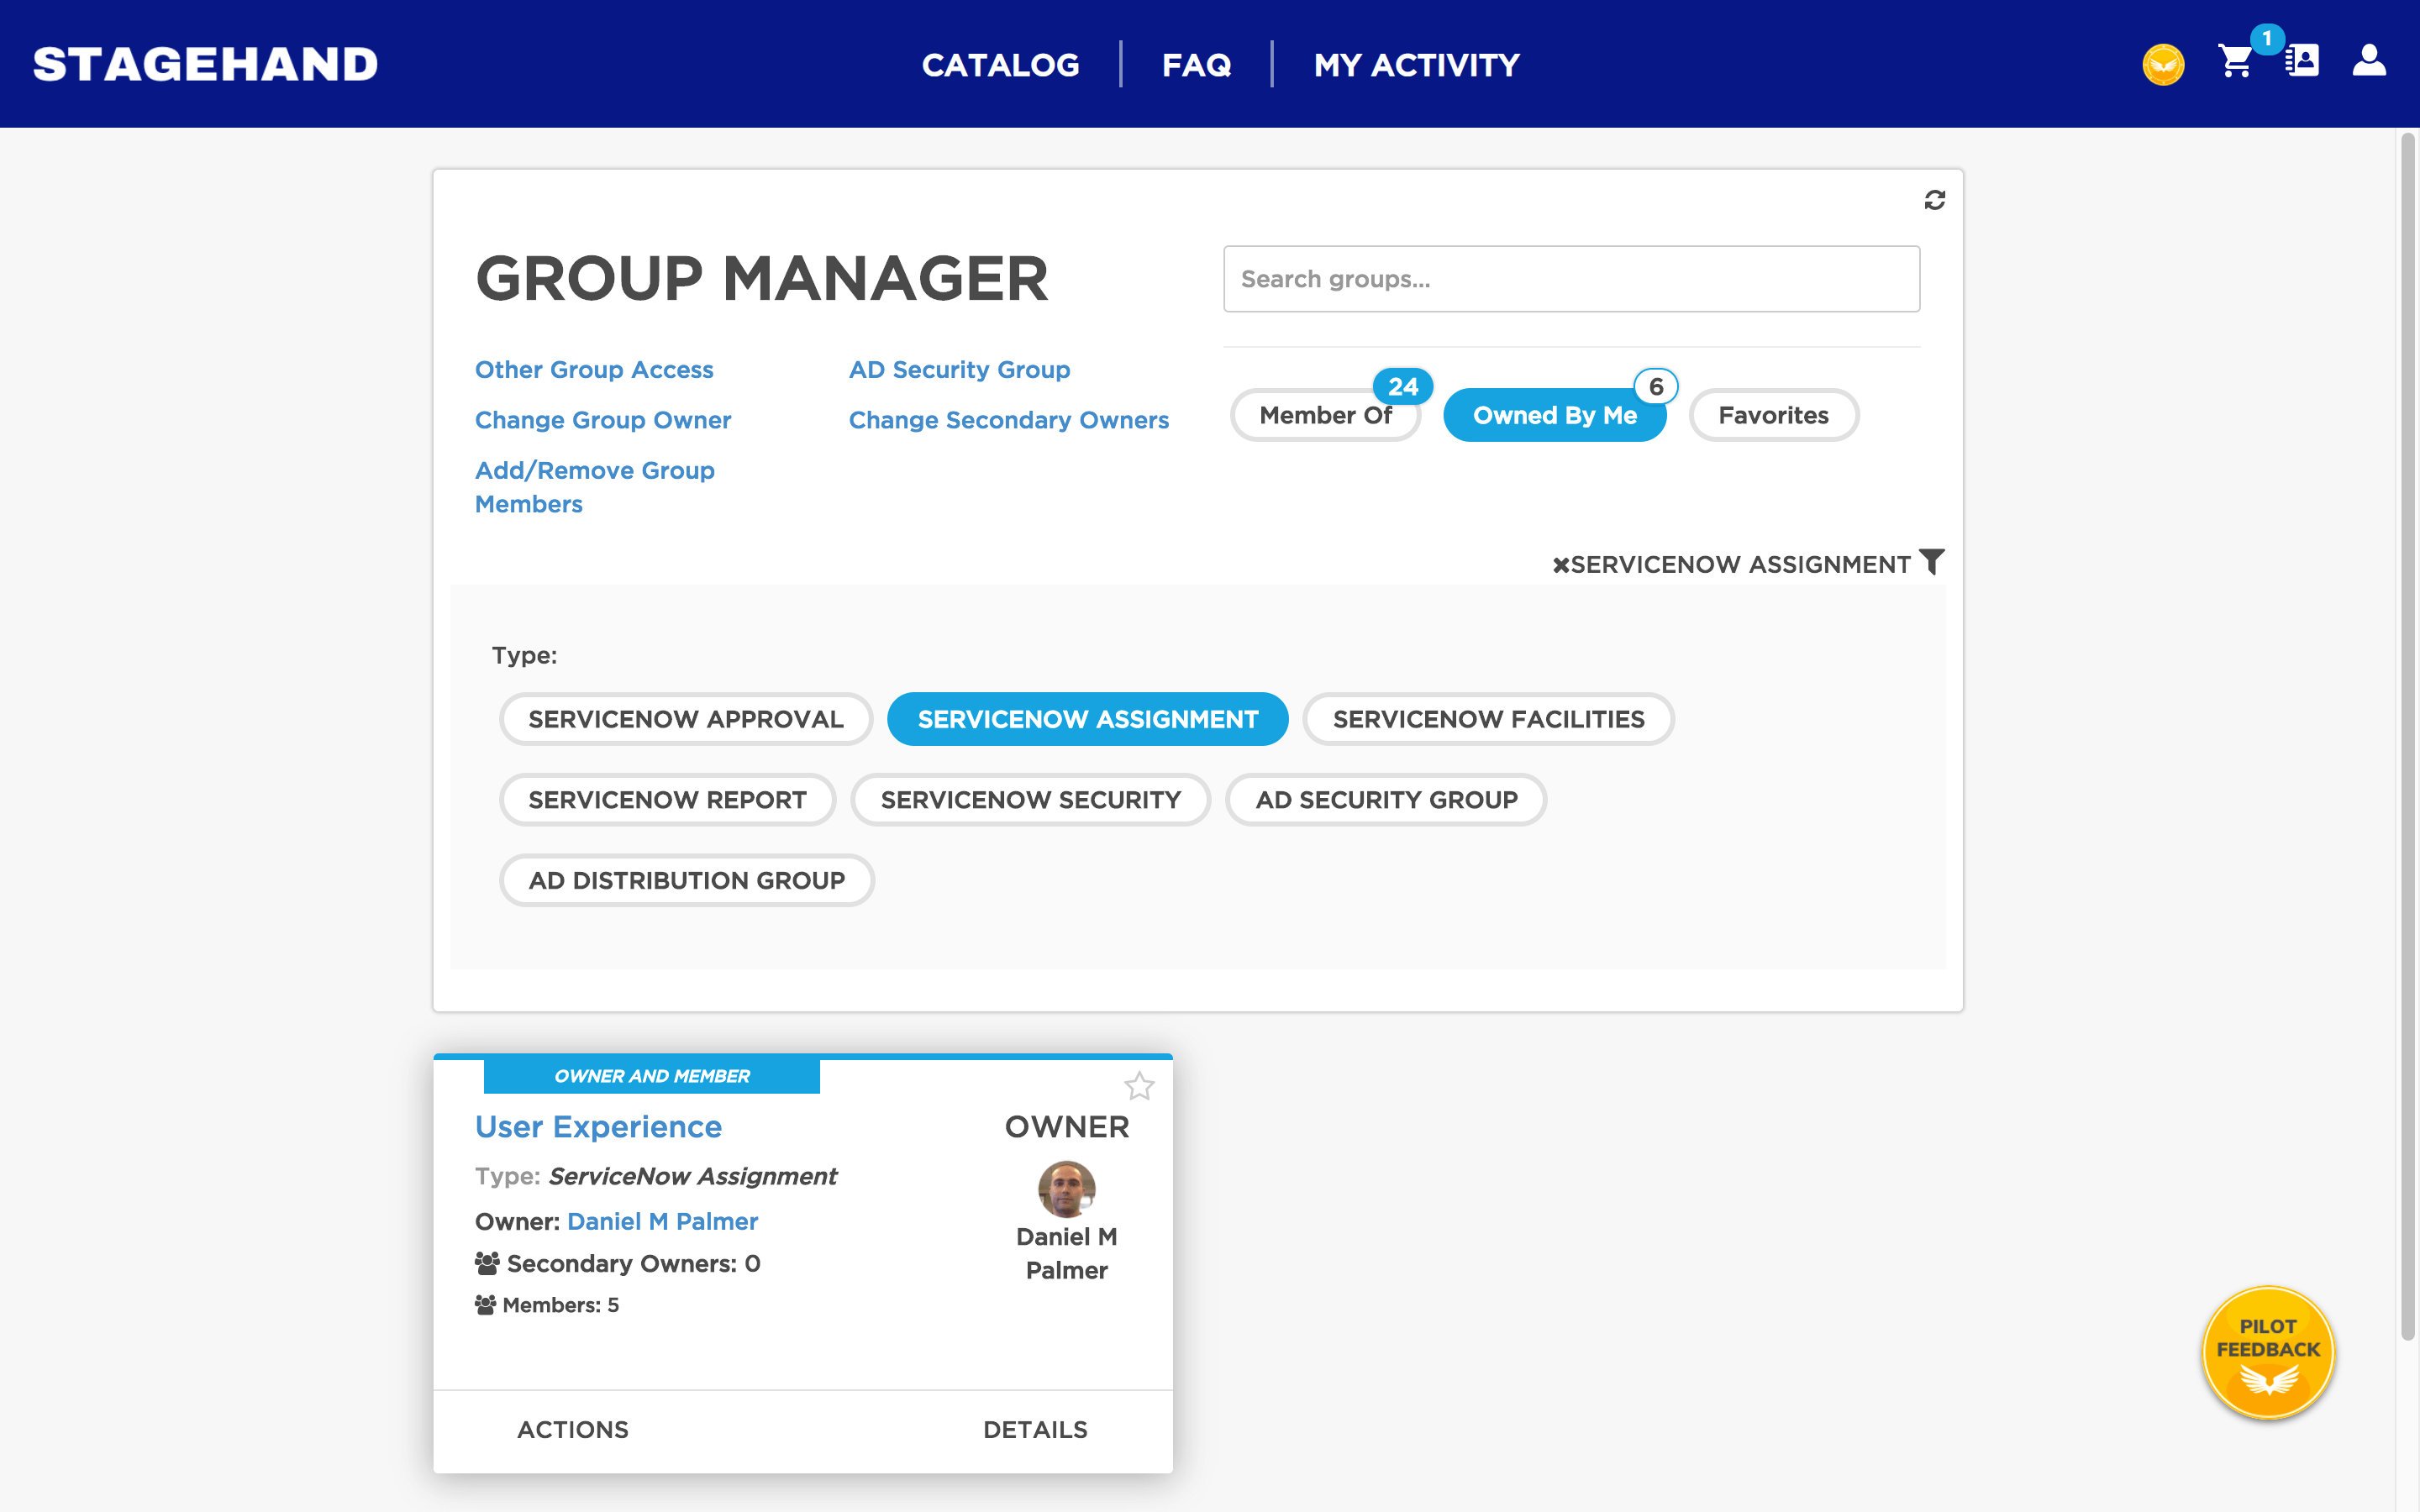Open the Catalog menu
Image resolution: width=2420 pixels, height=1512 pixels.
point(1000,65)
